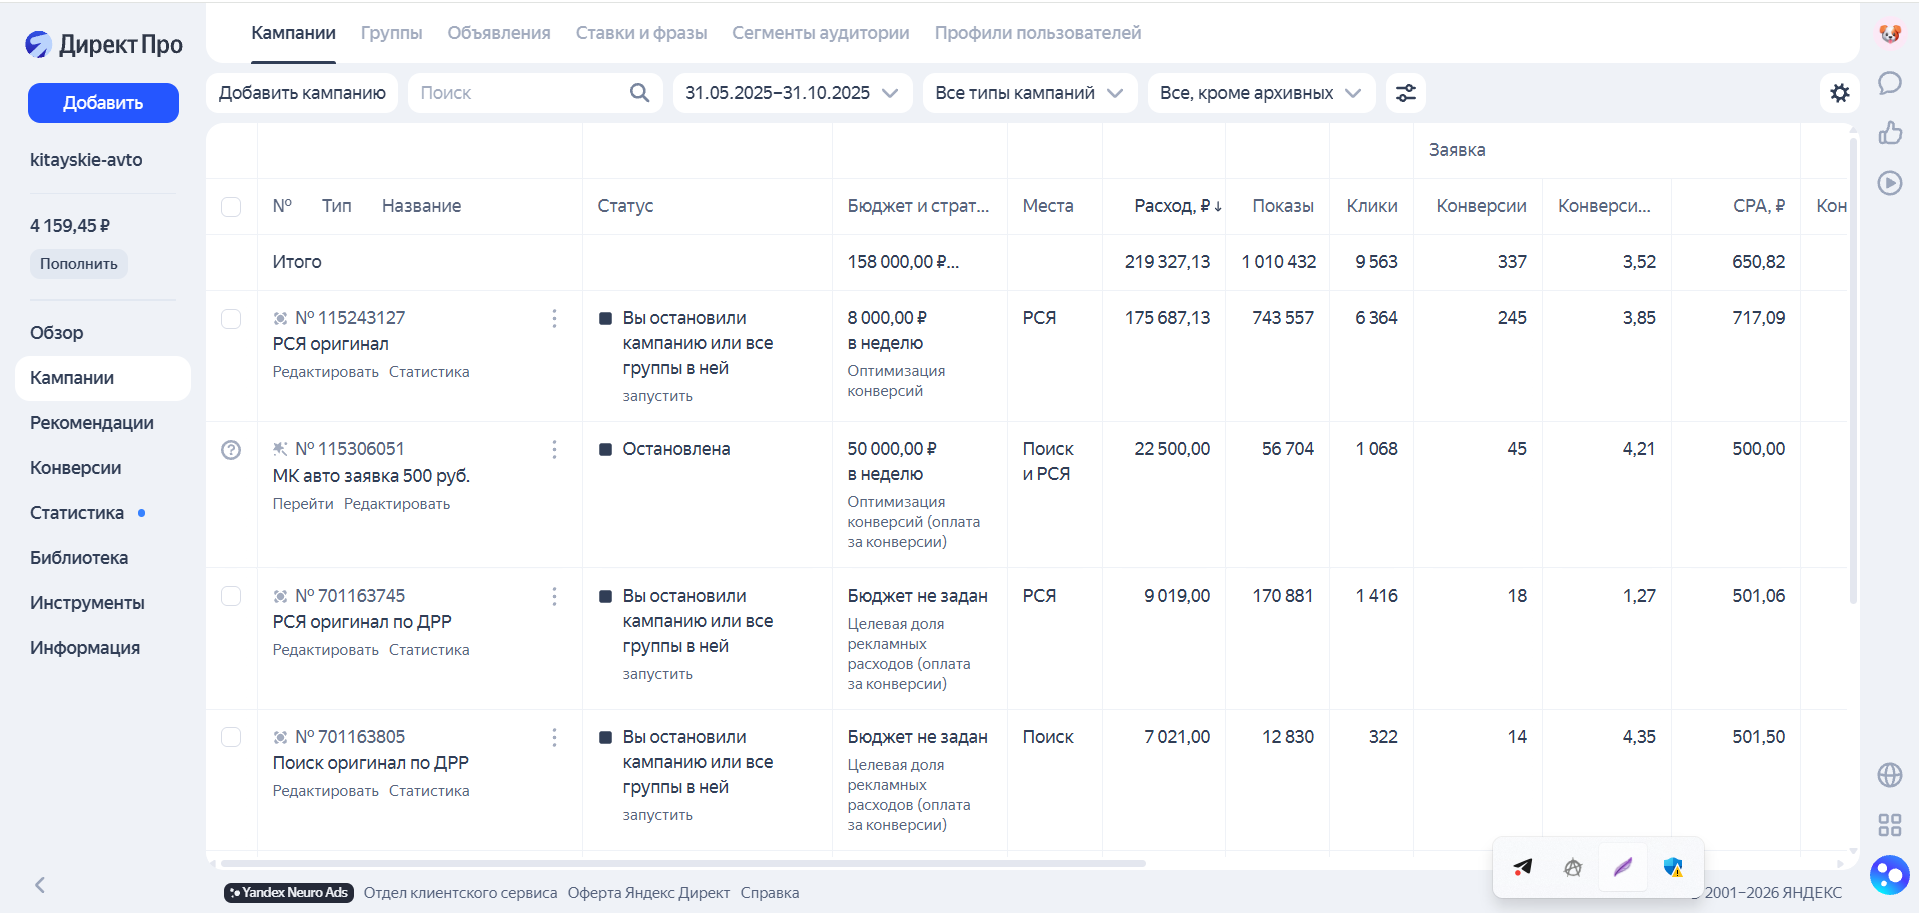Click the question mark icon beside campaign 115306051
This screenshot has width=1919, height=913.
pyautogui.click(x=231, y=450)
